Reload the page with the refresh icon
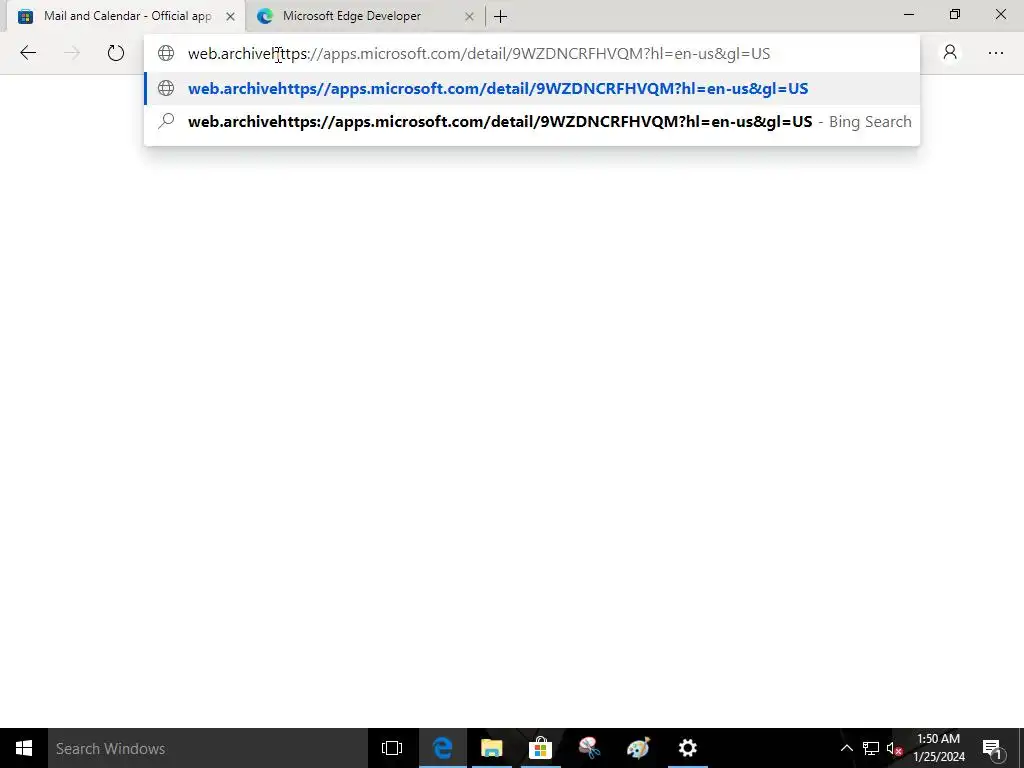Viewport: 1024px width, 768px height. 116,53
